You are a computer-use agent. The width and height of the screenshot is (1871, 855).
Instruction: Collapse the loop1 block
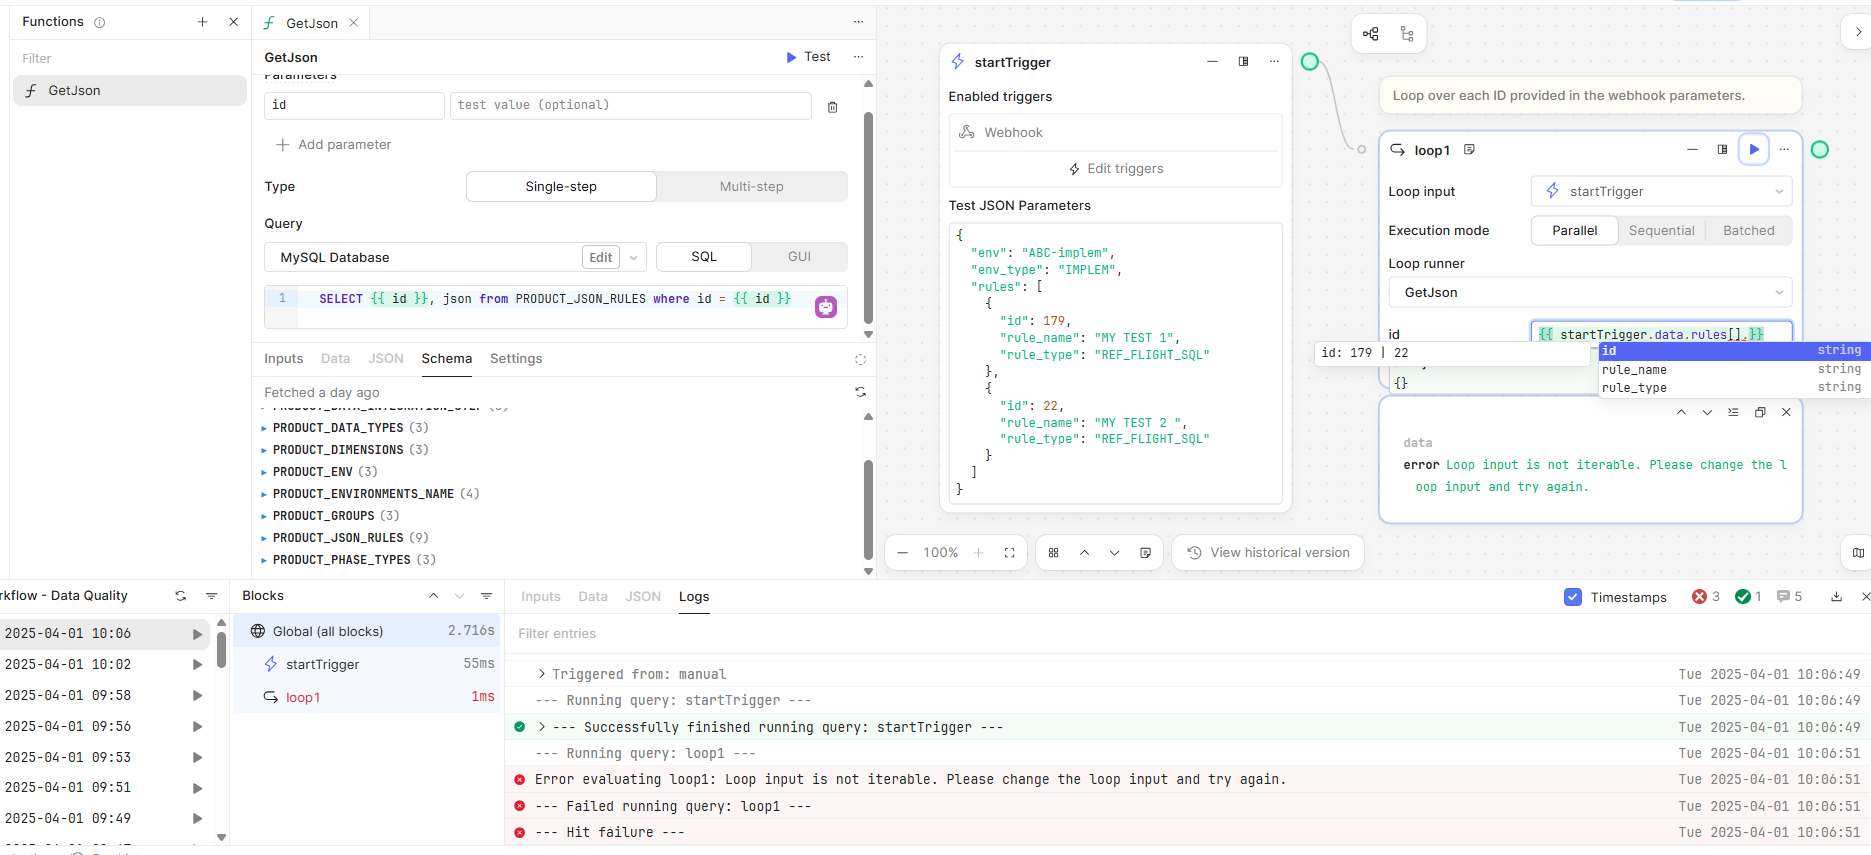pyautogui.click(x=1692, y=149)
